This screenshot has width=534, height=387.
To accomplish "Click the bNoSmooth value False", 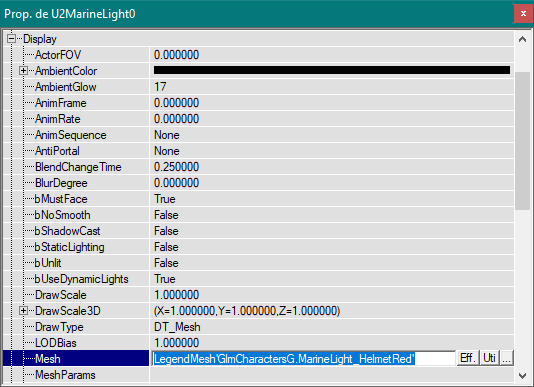I will click(166, 215).
